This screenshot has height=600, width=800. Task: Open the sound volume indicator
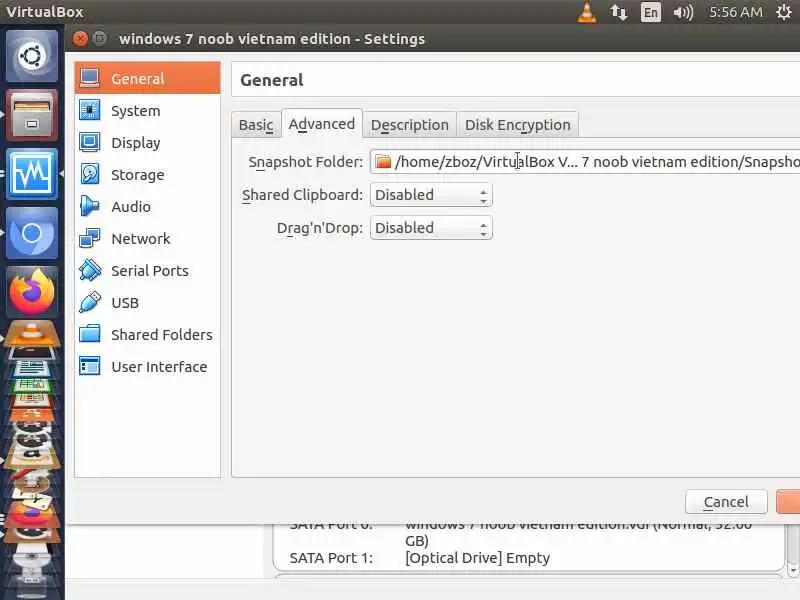coord(683,12)
